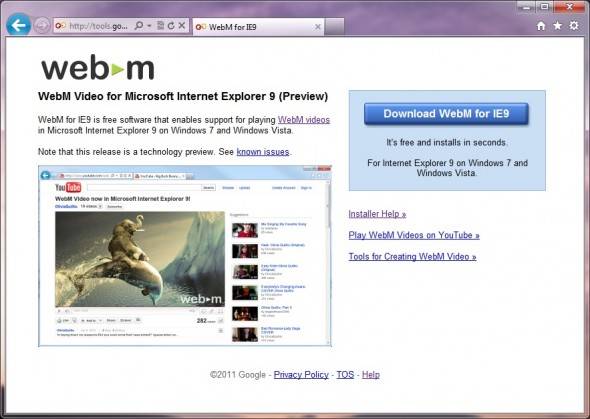This screenshot has height=419, width=590.
Task: Click the compatibility view icon
Action: tap(161, 26)
